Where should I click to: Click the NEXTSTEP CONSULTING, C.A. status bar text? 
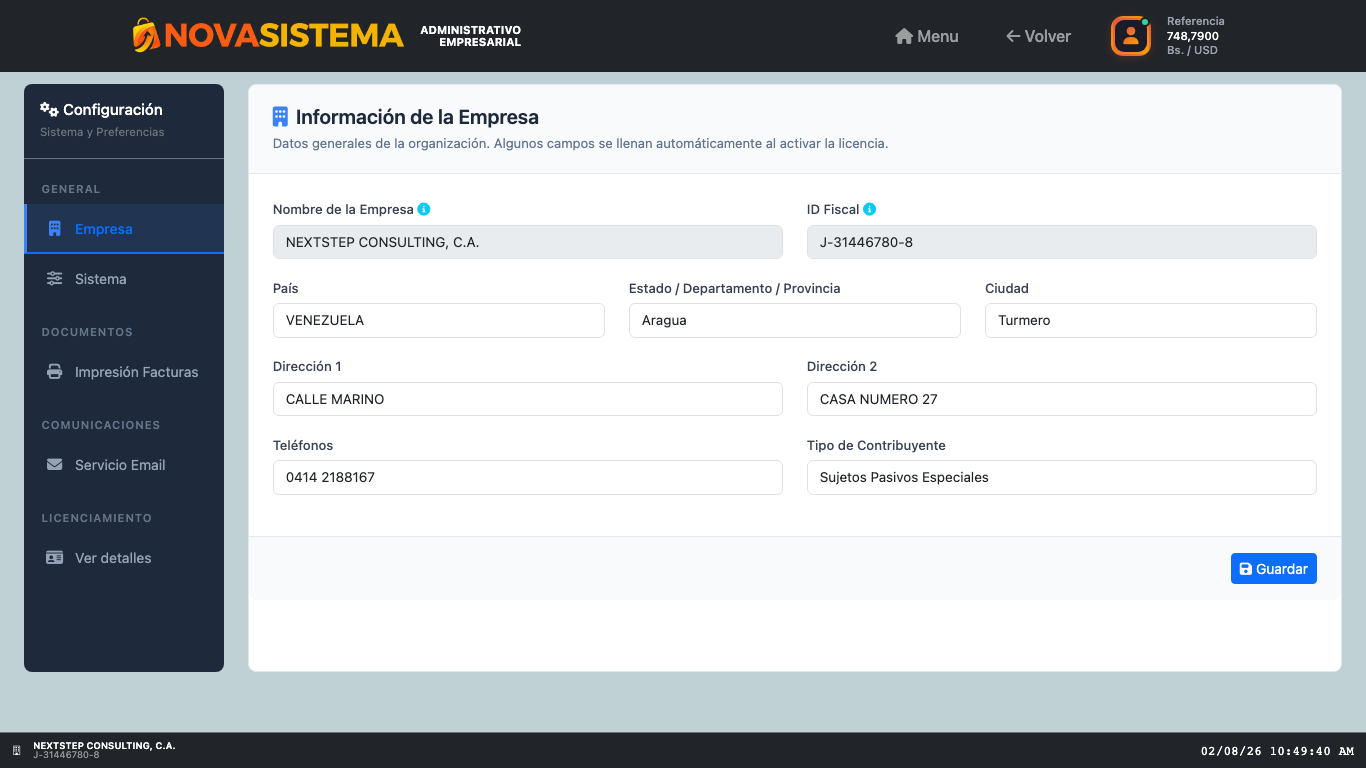tap(104, 746)
